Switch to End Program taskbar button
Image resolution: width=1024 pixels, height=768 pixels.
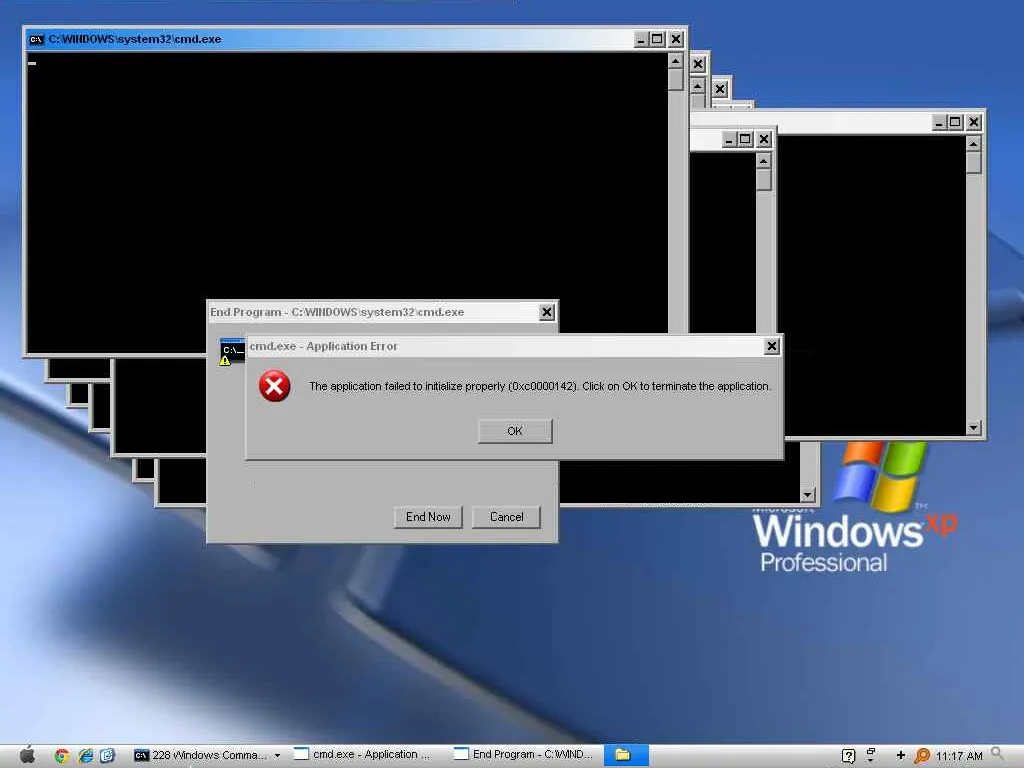(x=524, y=754)
